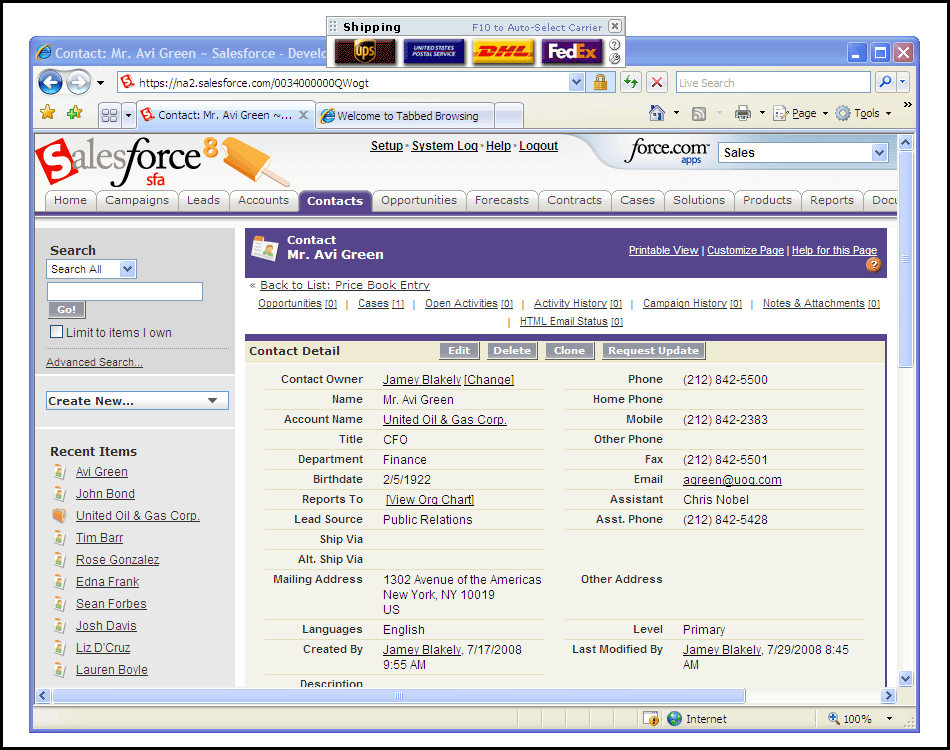Screen dimensions: 950x750
Task: Click the Go! search button
Action: [x=67, y=310]
